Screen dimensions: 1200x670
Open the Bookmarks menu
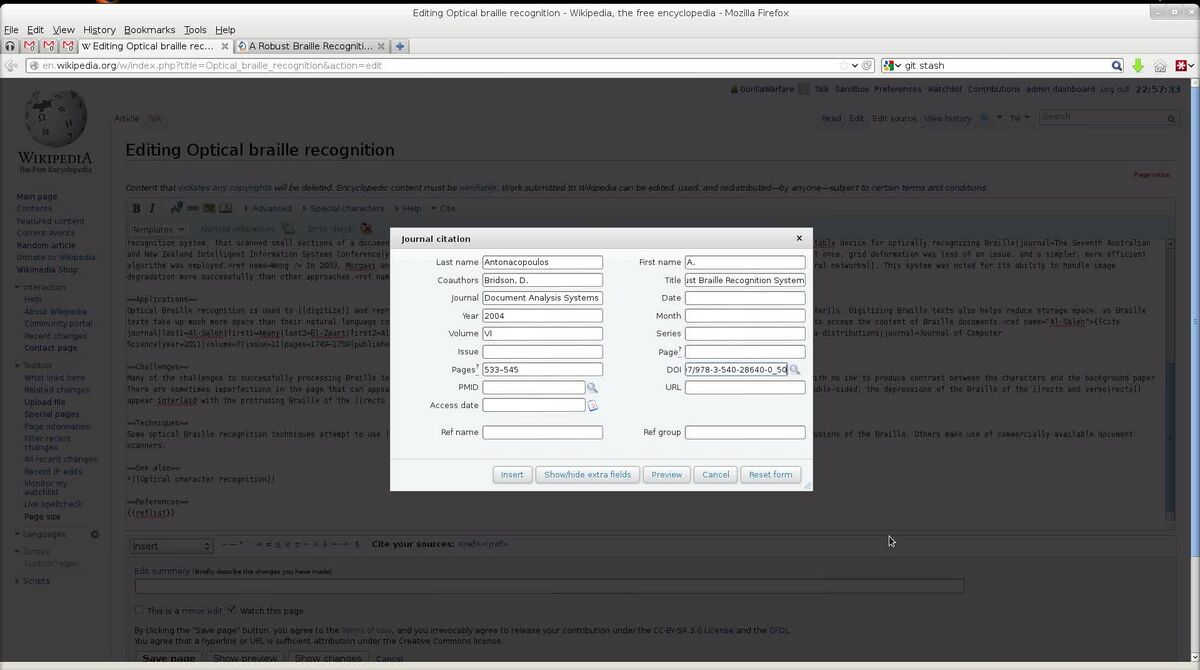coord(149,29)
